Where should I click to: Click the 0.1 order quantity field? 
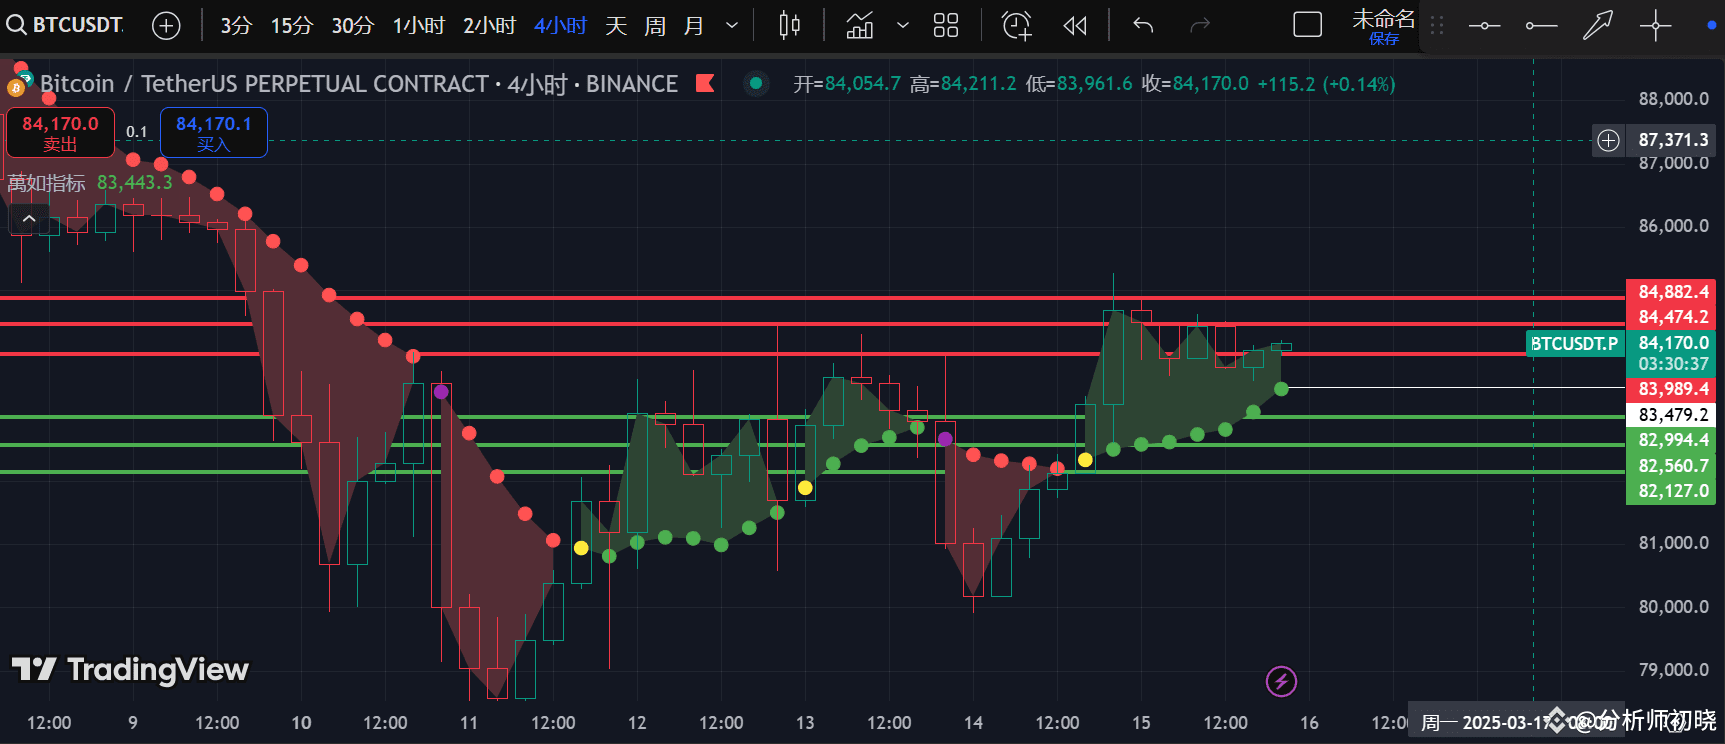click(x=137, y=132)
